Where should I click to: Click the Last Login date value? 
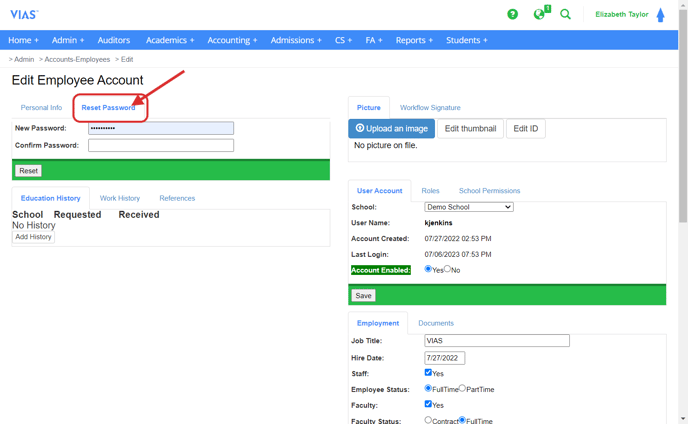coord(458,255)
